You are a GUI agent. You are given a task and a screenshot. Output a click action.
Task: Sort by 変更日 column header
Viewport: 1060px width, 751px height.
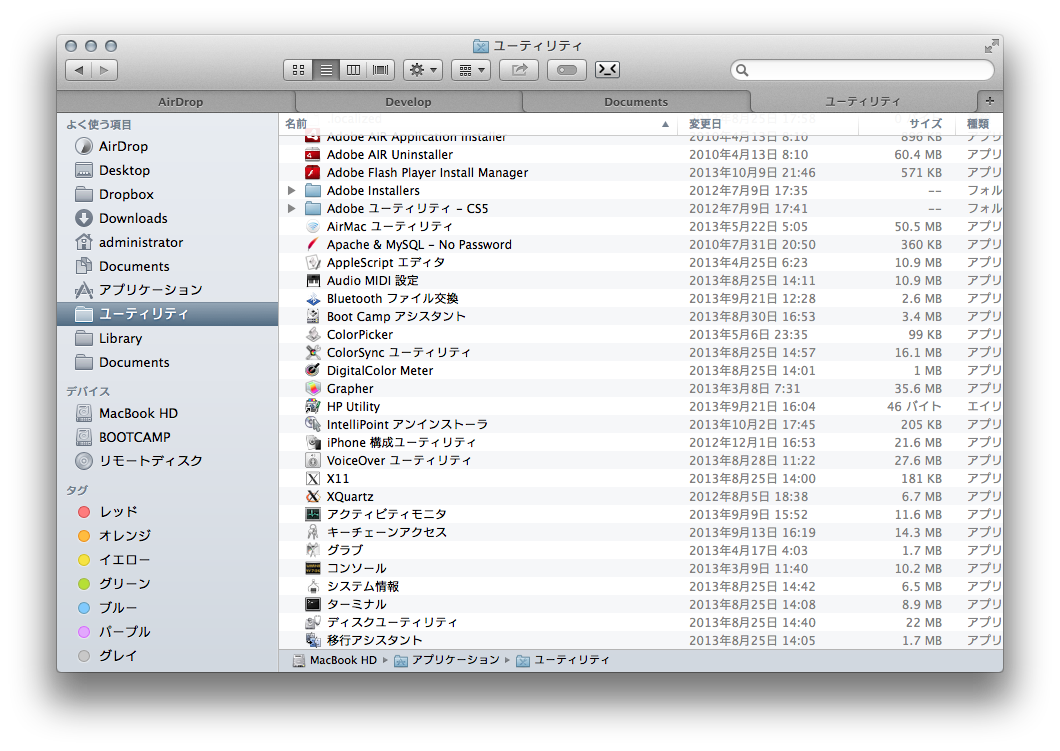tap(705, 124)
